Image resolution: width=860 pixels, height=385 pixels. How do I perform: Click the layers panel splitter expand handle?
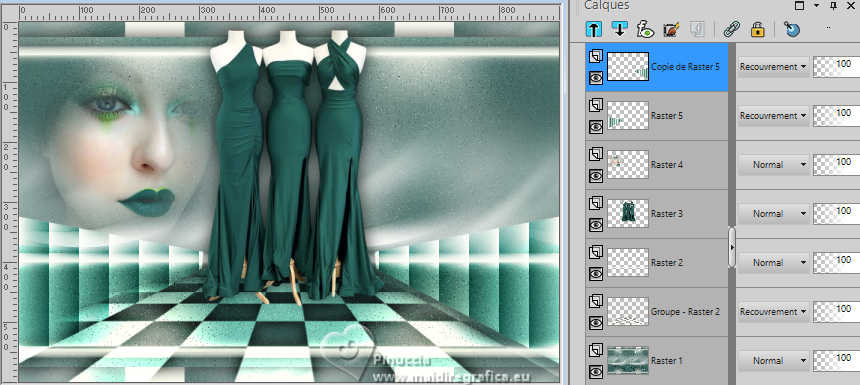[732, 248]
